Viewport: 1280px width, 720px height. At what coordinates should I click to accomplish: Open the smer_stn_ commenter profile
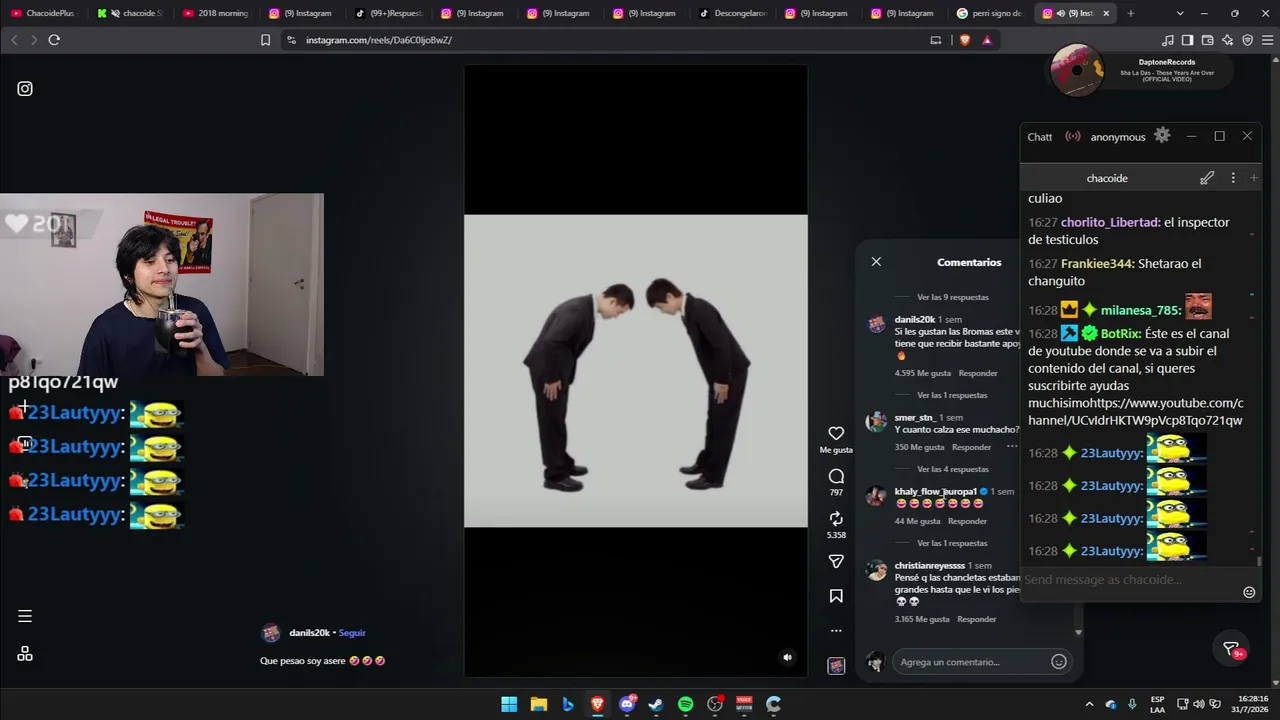tap(914, 417)
